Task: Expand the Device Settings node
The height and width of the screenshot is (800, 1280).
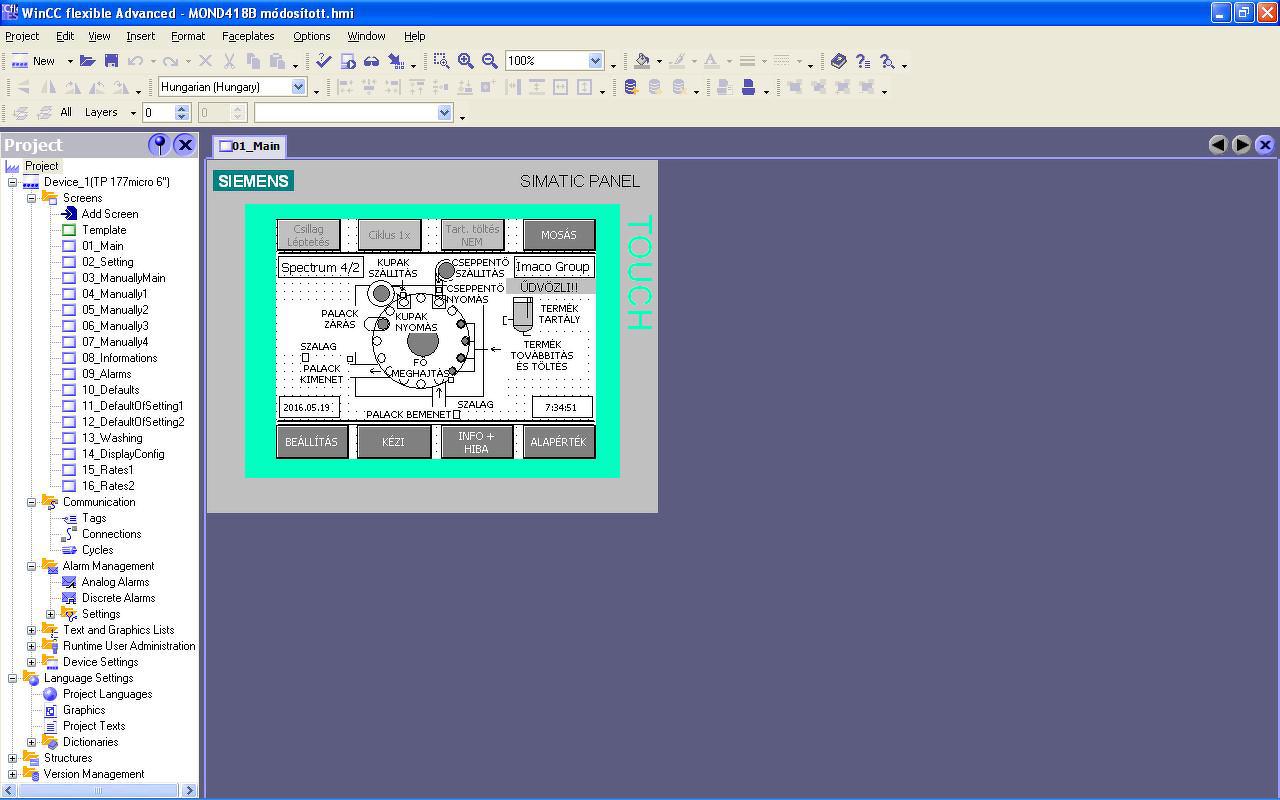Action: point(31,662)
